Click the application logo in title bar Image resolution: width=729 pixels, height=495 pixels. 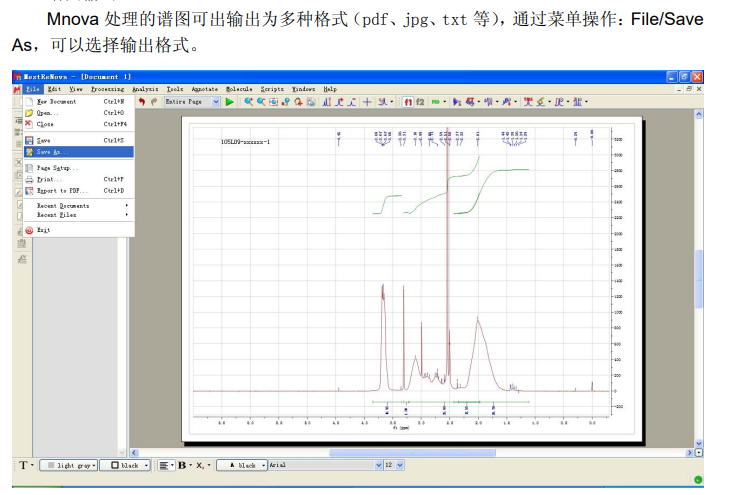(18, 77)
